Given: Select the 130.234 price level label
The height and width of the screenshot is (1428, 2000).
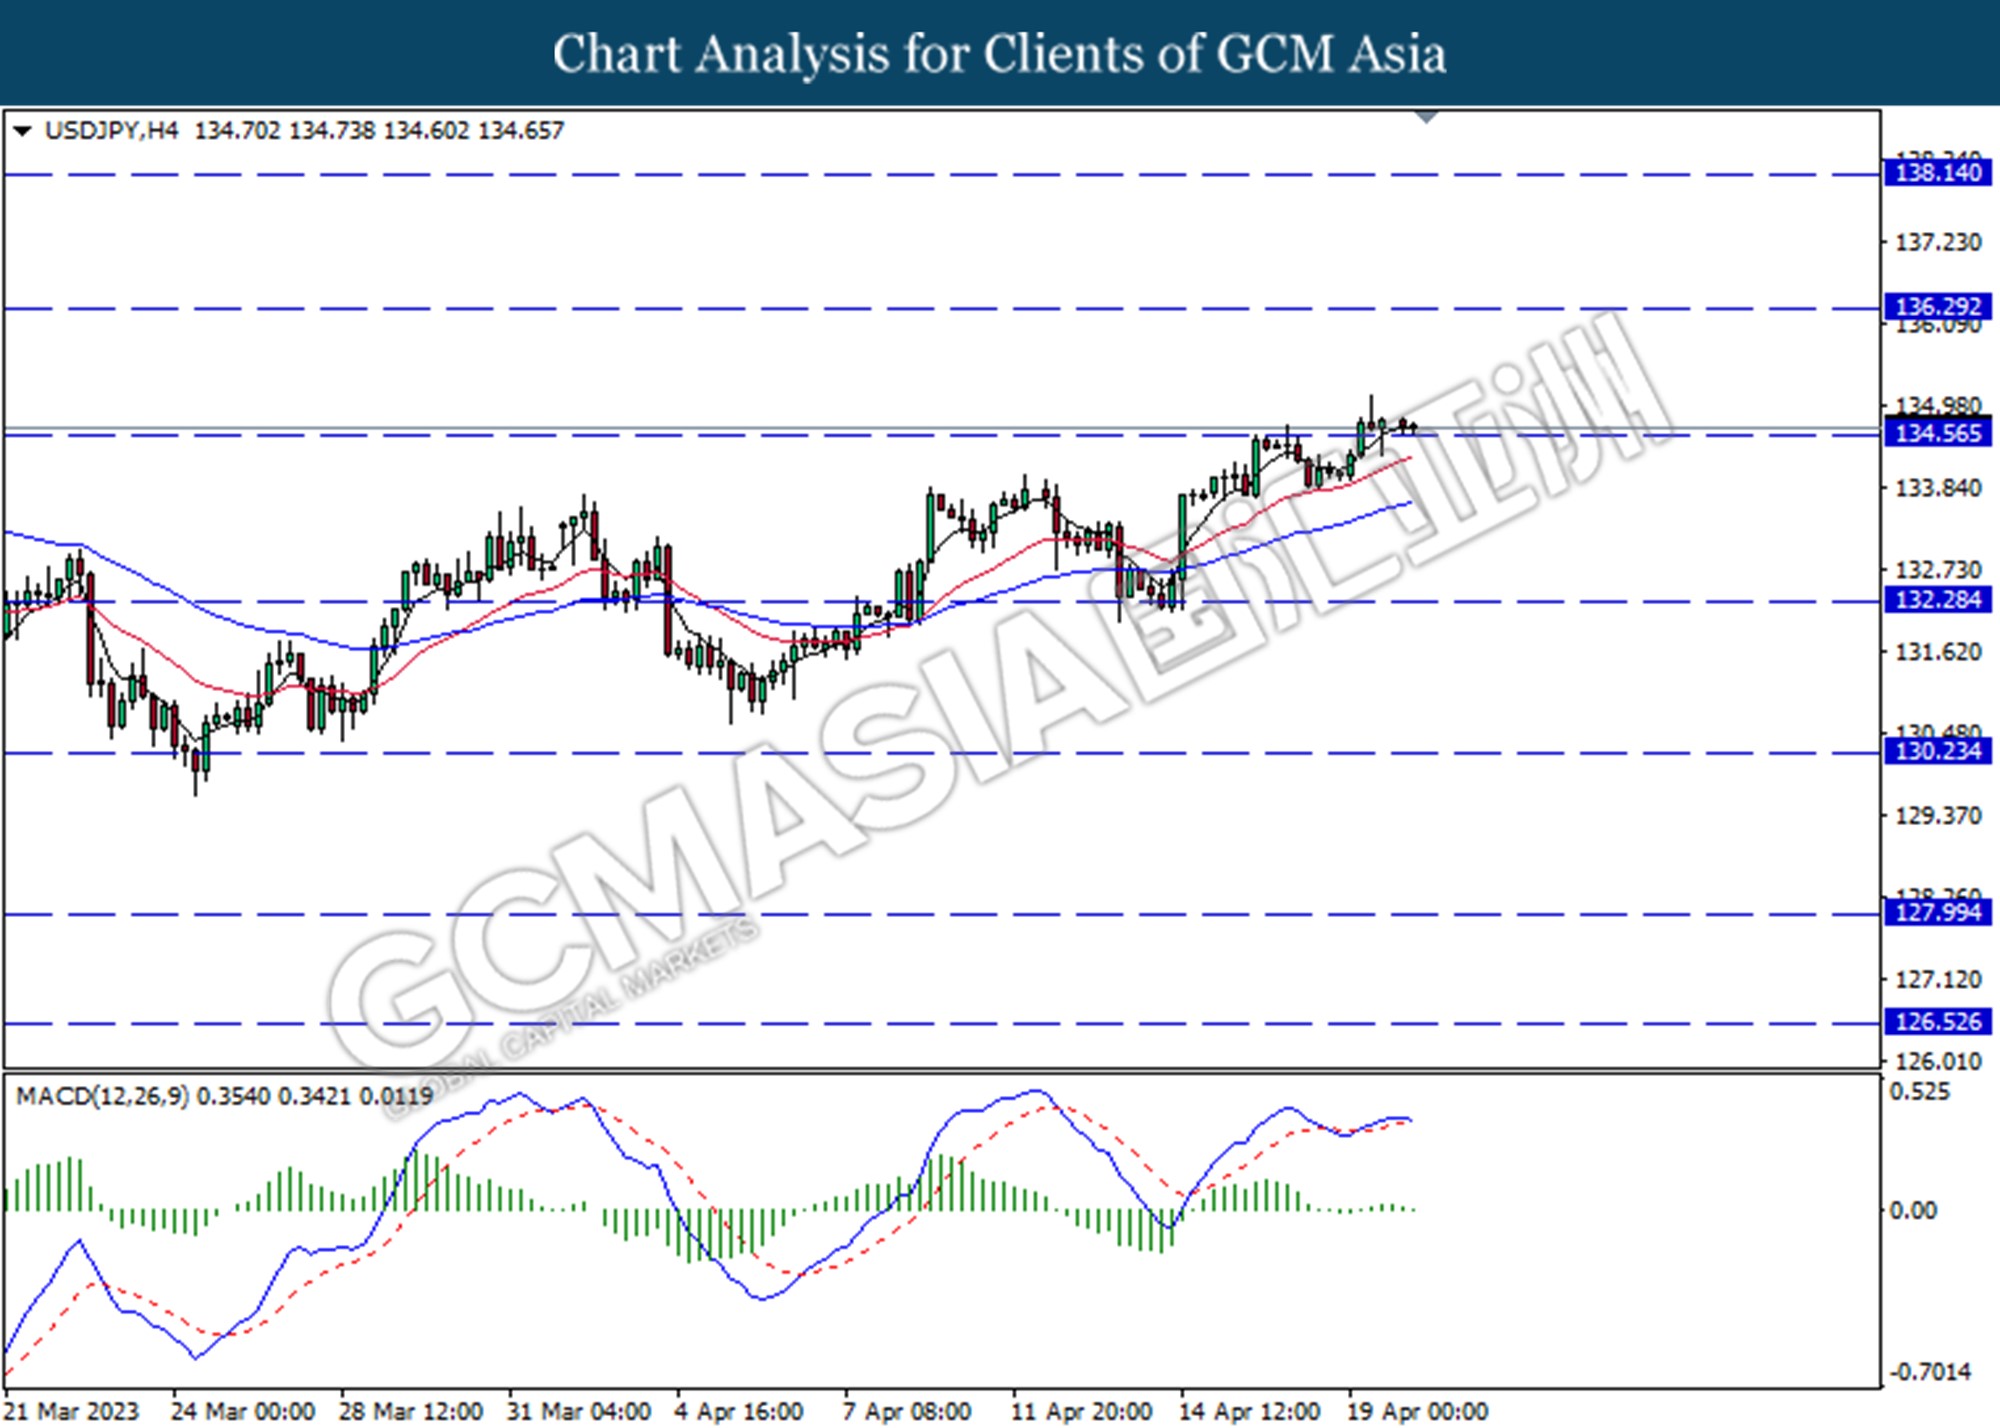Looking at the screenshot, I should click(1938, 751).
